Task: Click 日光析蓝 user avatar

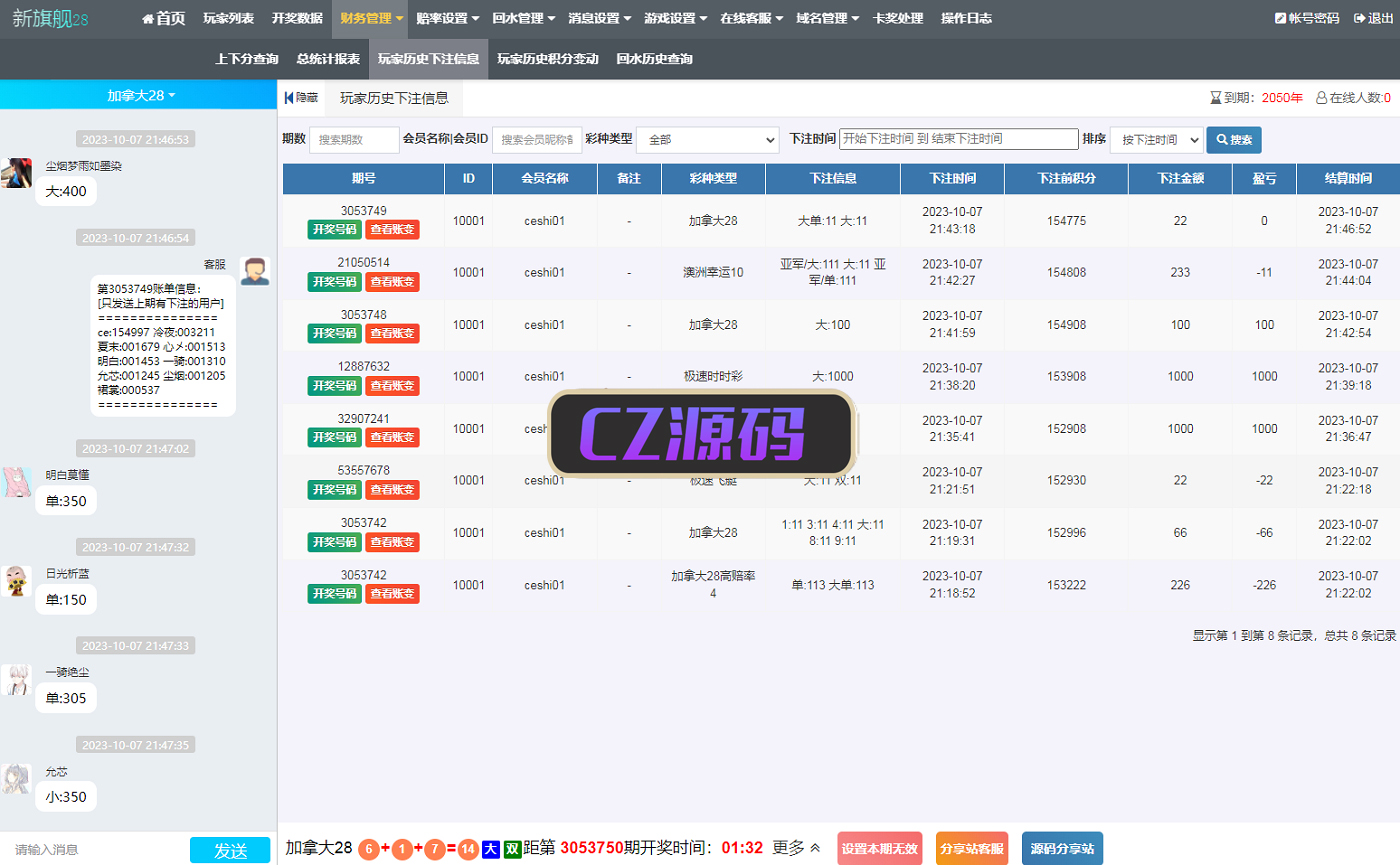Action: point(16,581)
